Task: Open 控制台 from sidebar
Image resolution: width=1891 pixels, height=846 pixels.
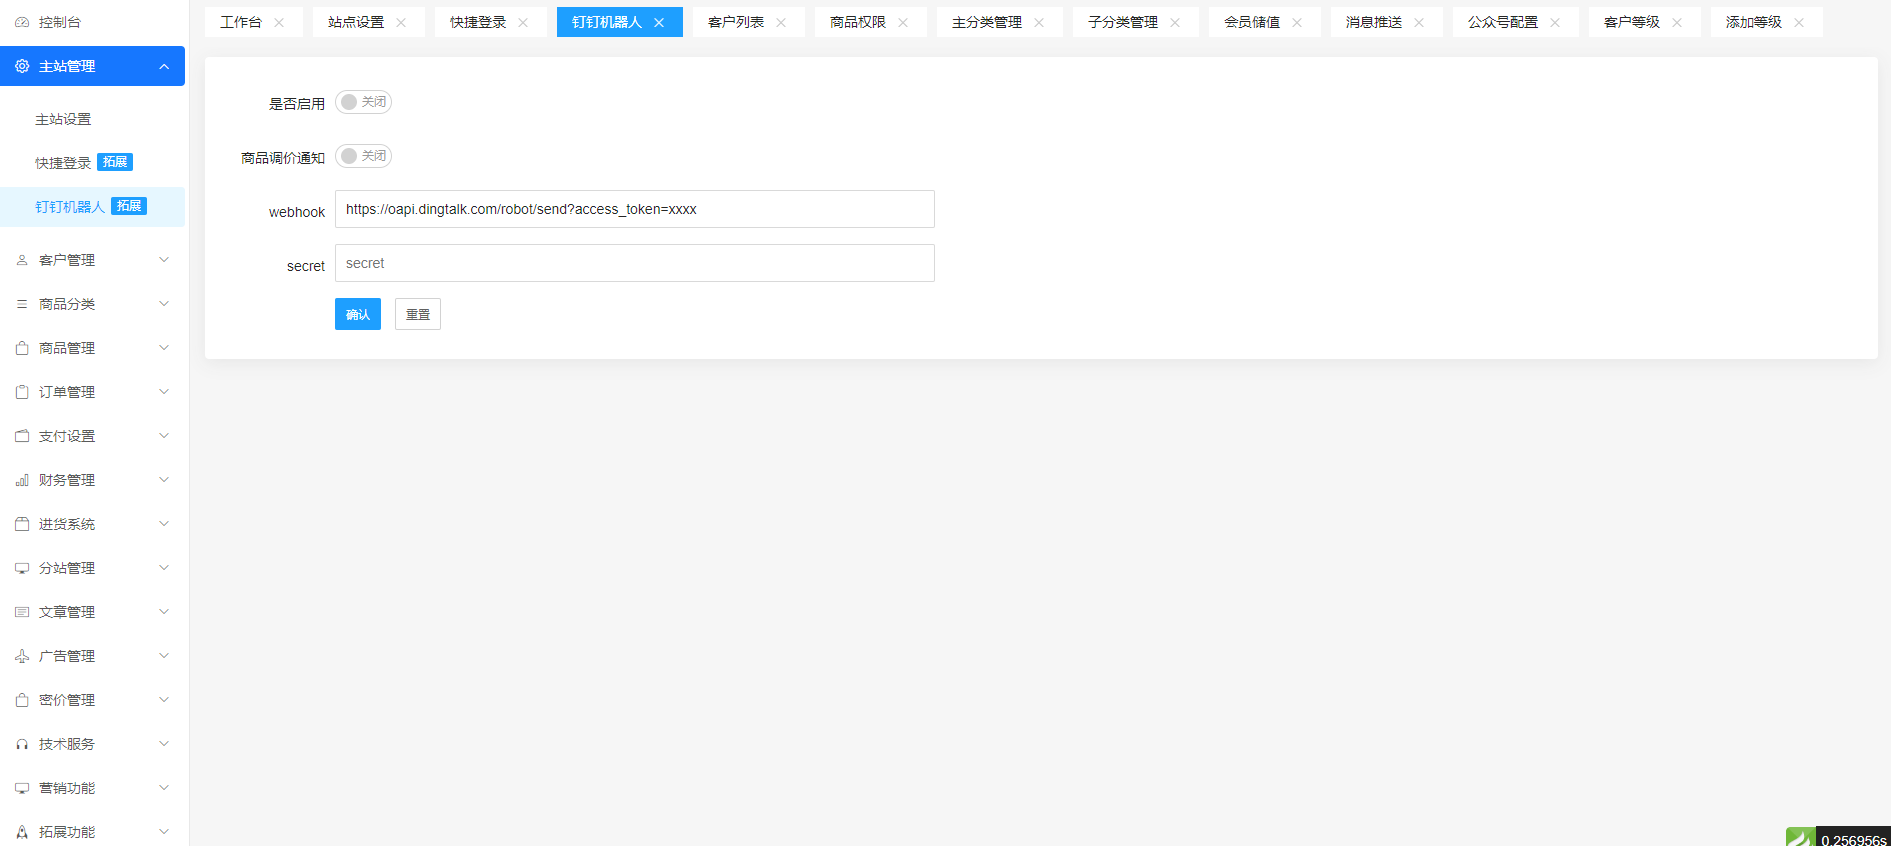Action: coord(92,22)
